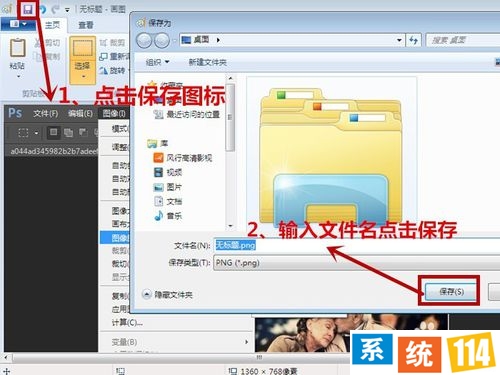Image resolution: width=500 pixels, height=375 pixels.
Task: Click the 旋转 rotate tool in Paint
Action: pyautogui.click(x=113, y=70)
